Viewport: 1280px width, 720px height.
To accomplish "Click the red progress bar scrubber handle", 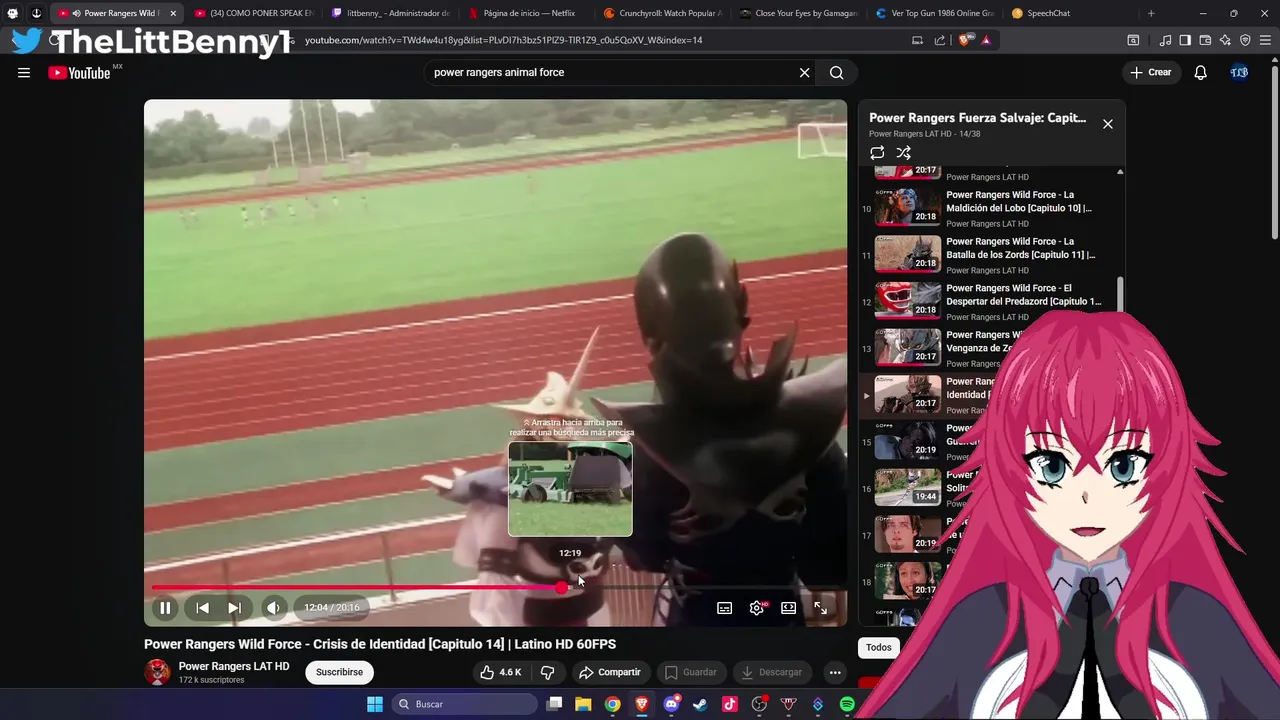I will [x=562, y=588].
